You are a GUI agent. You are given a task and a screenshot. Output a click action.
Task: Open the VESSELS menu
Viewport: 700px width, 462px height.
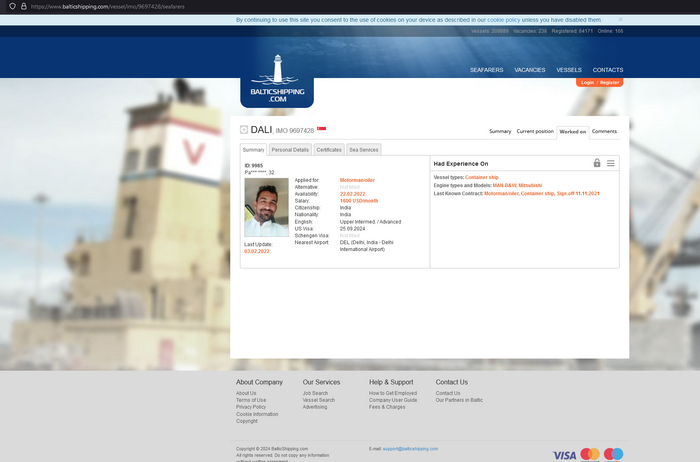click(x=569, y=70)
